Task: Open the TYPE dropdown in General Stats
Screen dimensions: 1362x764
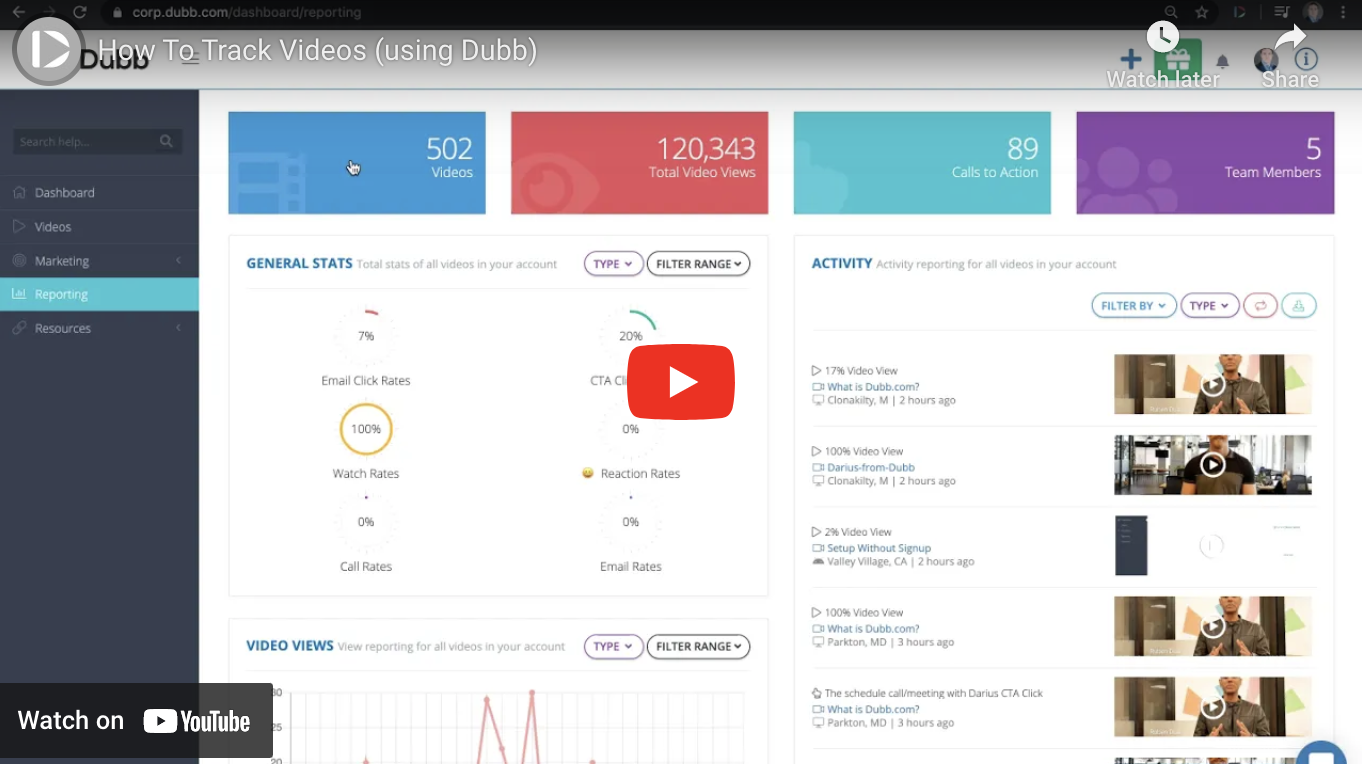Action: (613, 264)
